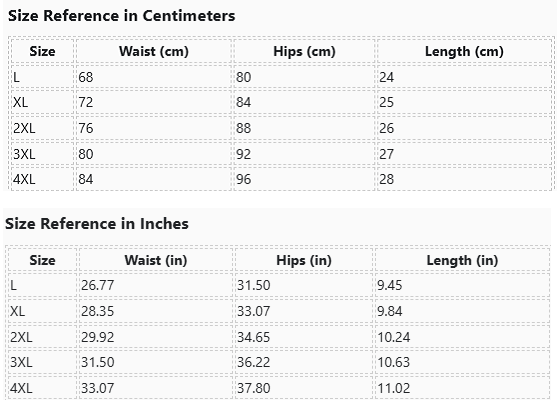Select the waist value 26.77 in inches
This screenshot has height=402, width=558.
coord(98,285)
